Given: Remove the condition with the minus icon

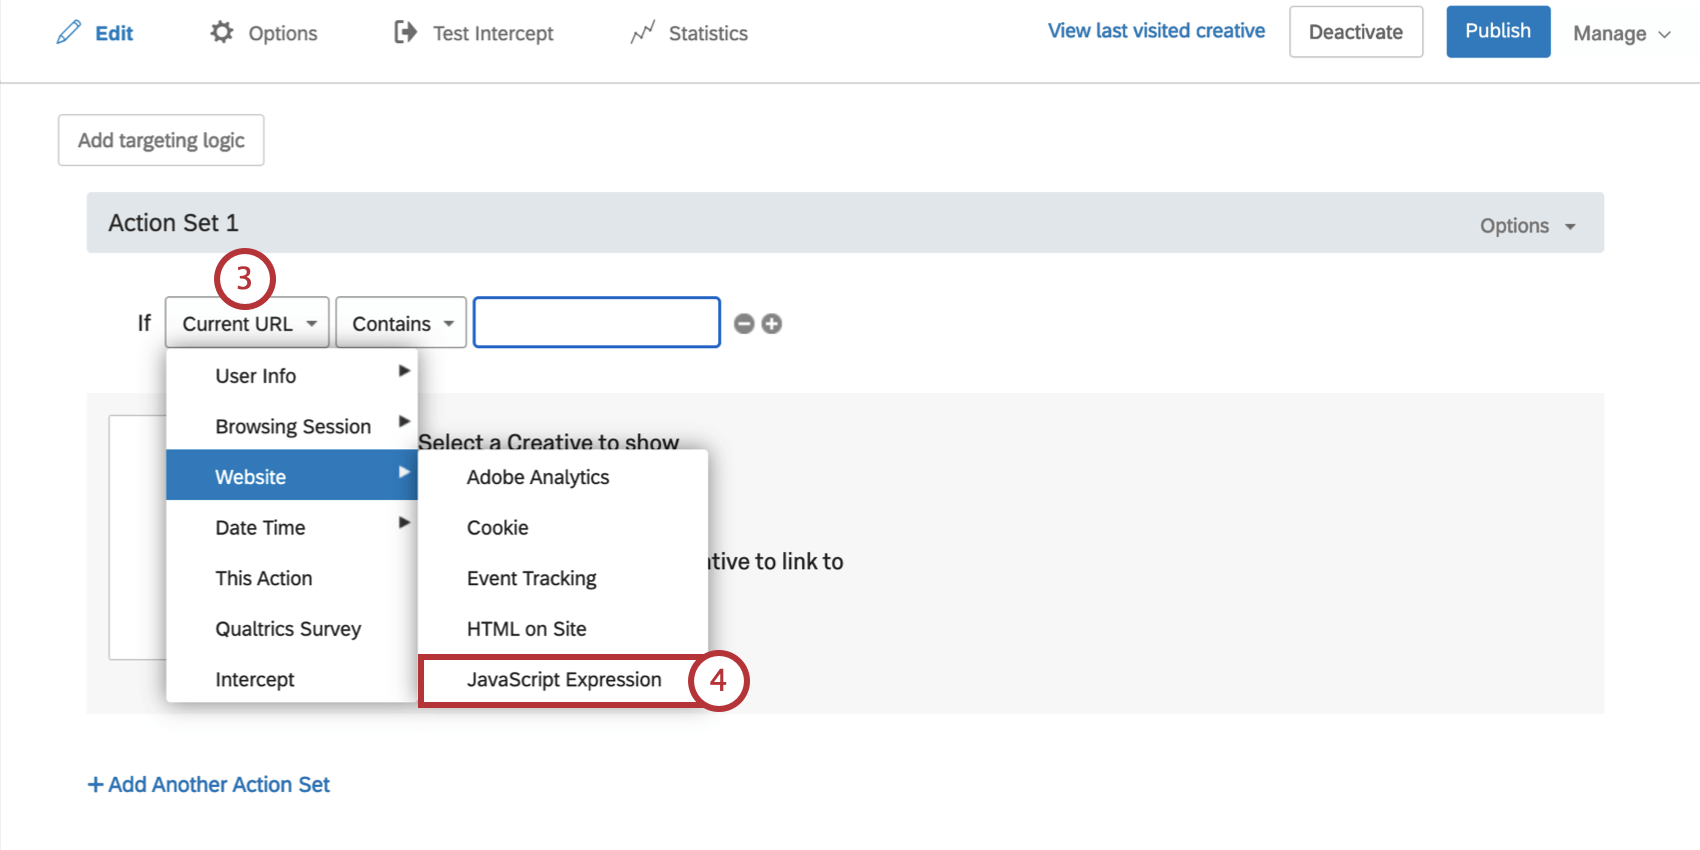Looking at the screenshot, I should pyautogui.click(x=743, y=323).
